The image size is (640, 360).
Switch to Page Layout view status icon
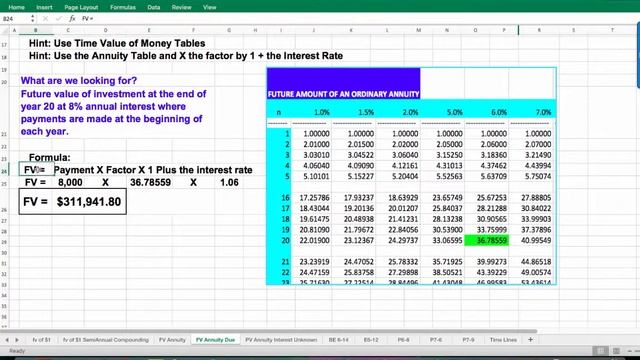pyautogui.click(x=616, y=351)
